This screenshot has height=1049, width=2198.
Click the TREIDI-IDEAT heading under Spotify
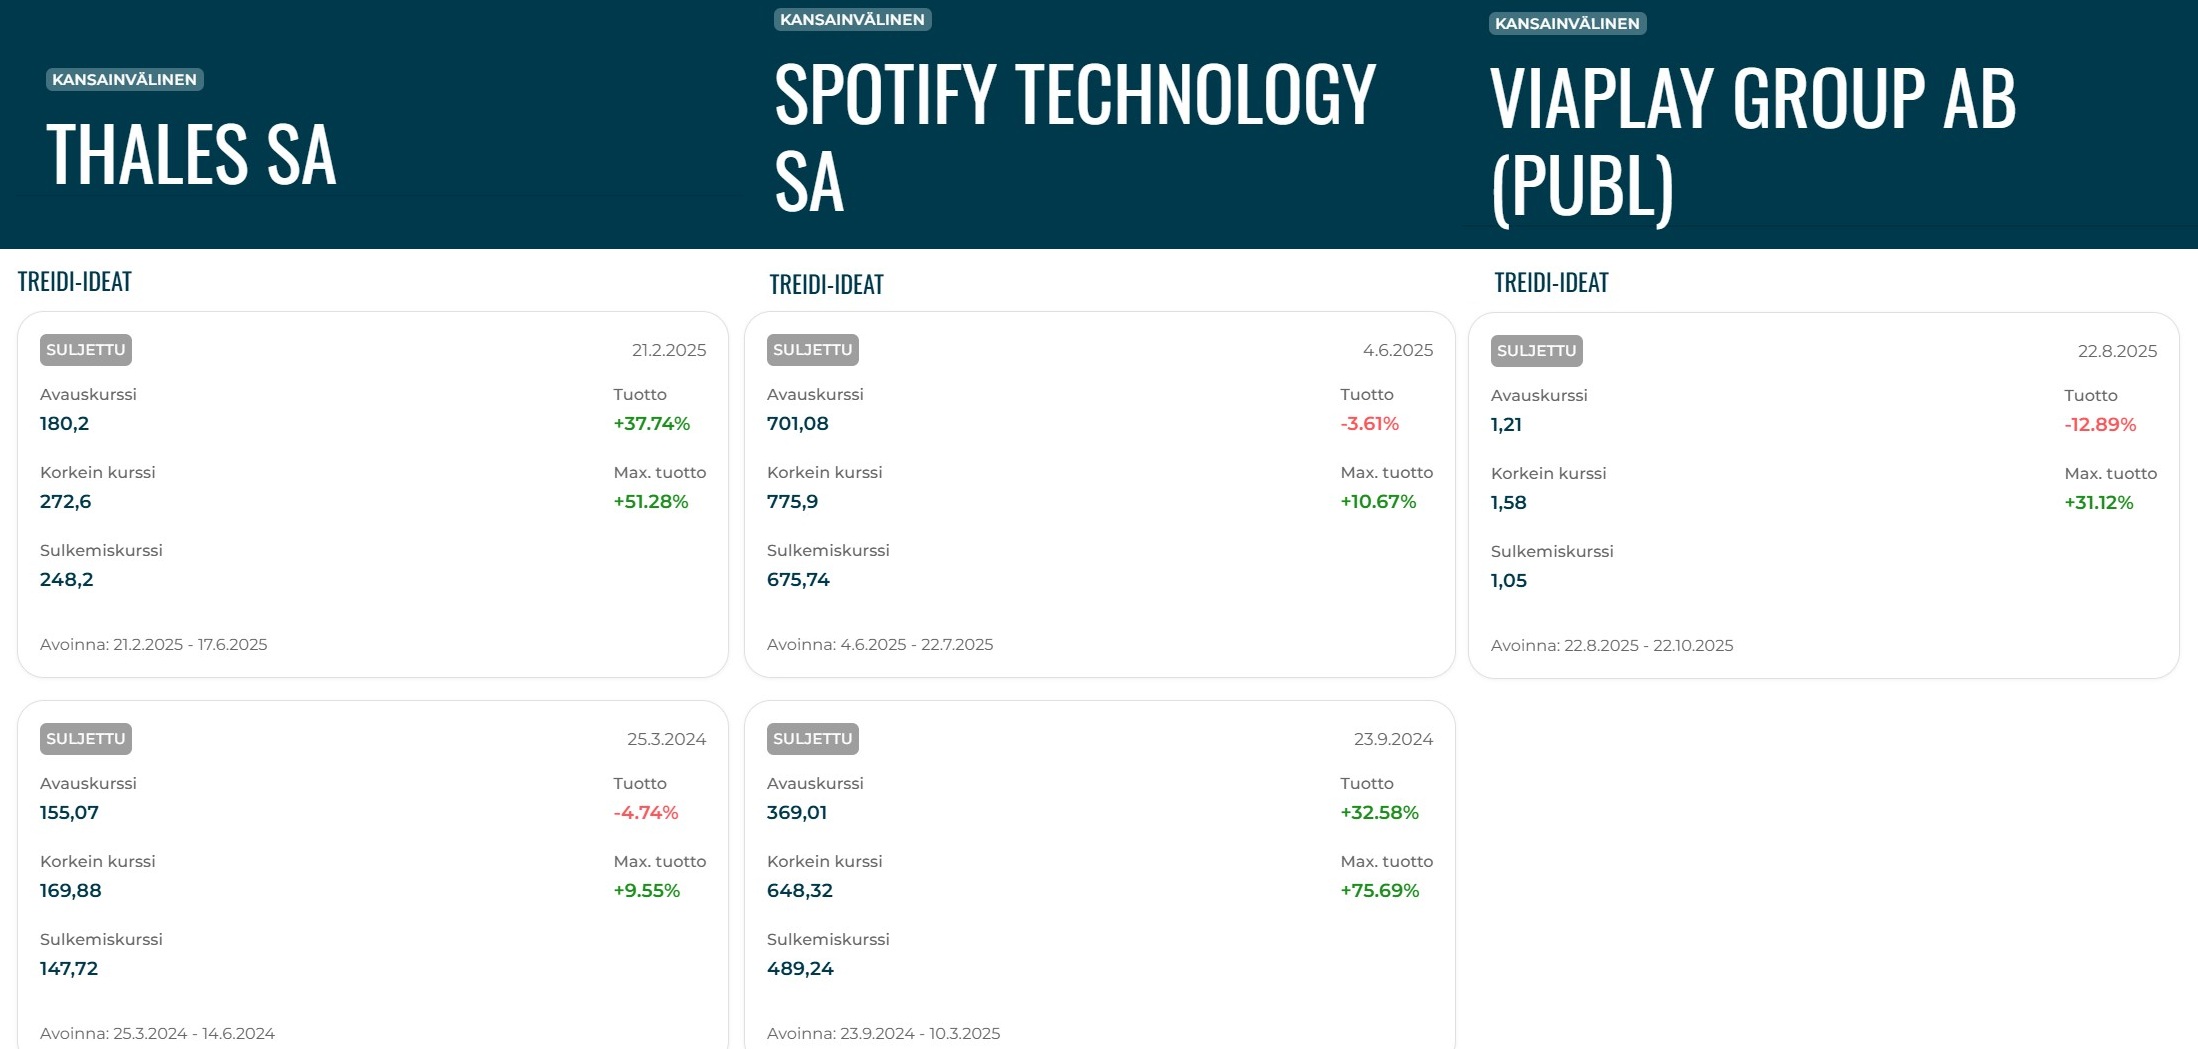click(x=826, y=285)
